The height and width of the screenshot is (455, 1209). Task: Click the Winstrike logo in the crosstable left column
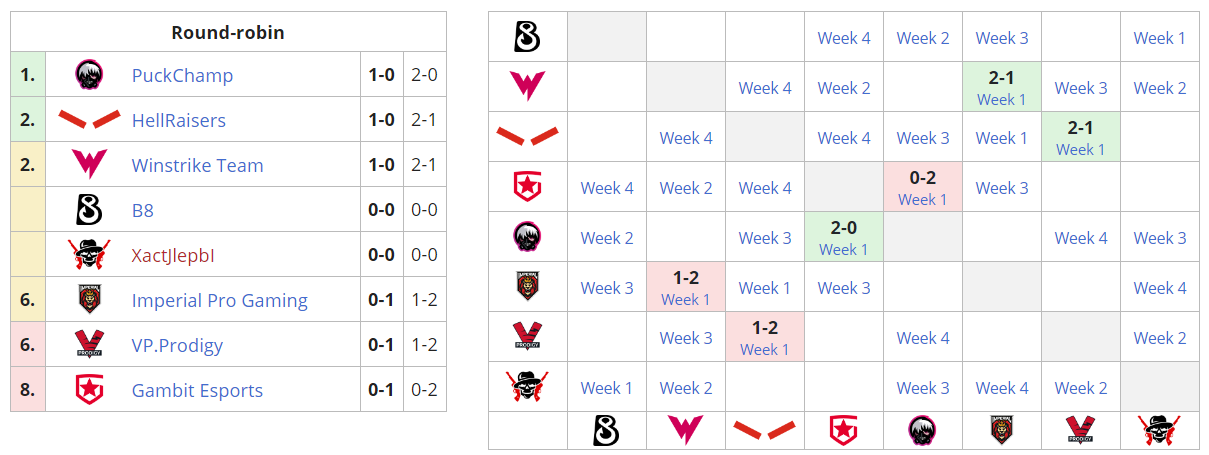tap(527, 87)
